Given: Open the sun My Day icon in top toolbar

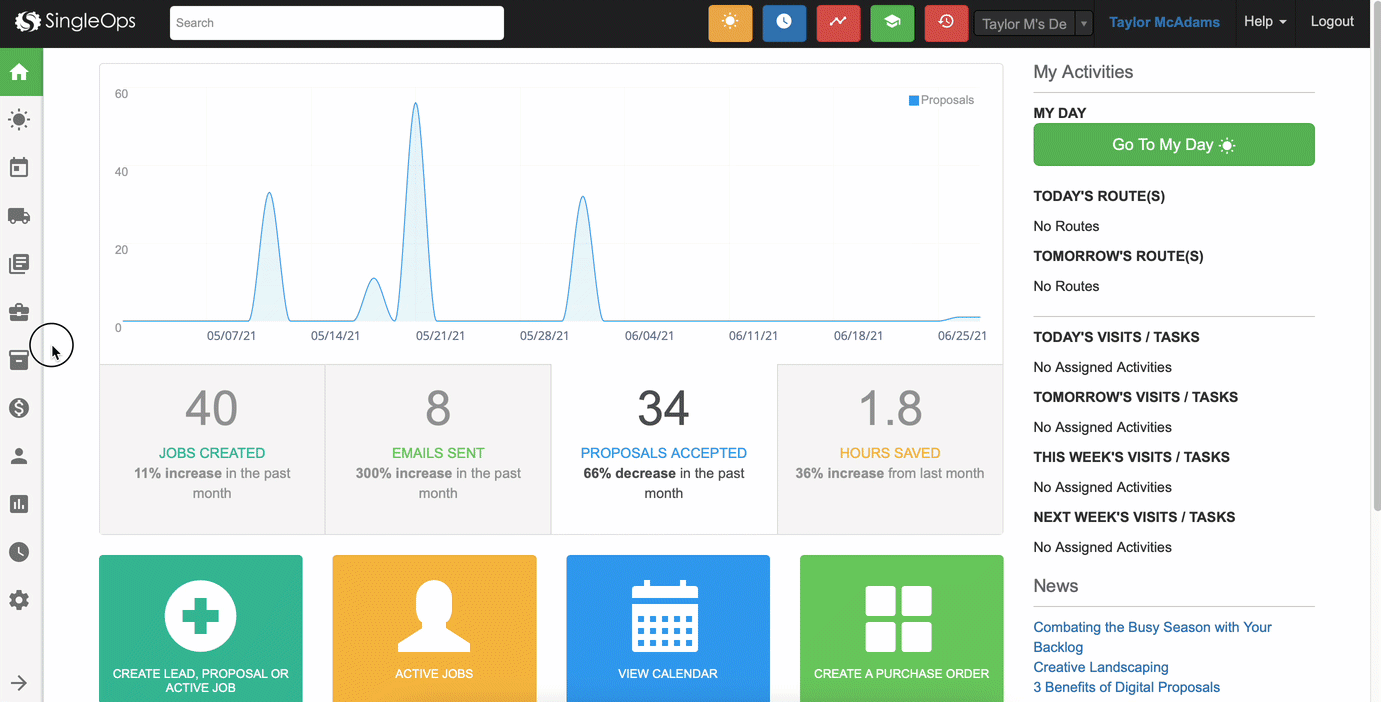Looking at the screenshot, I should pyautogui.click(x=730, y=22).
